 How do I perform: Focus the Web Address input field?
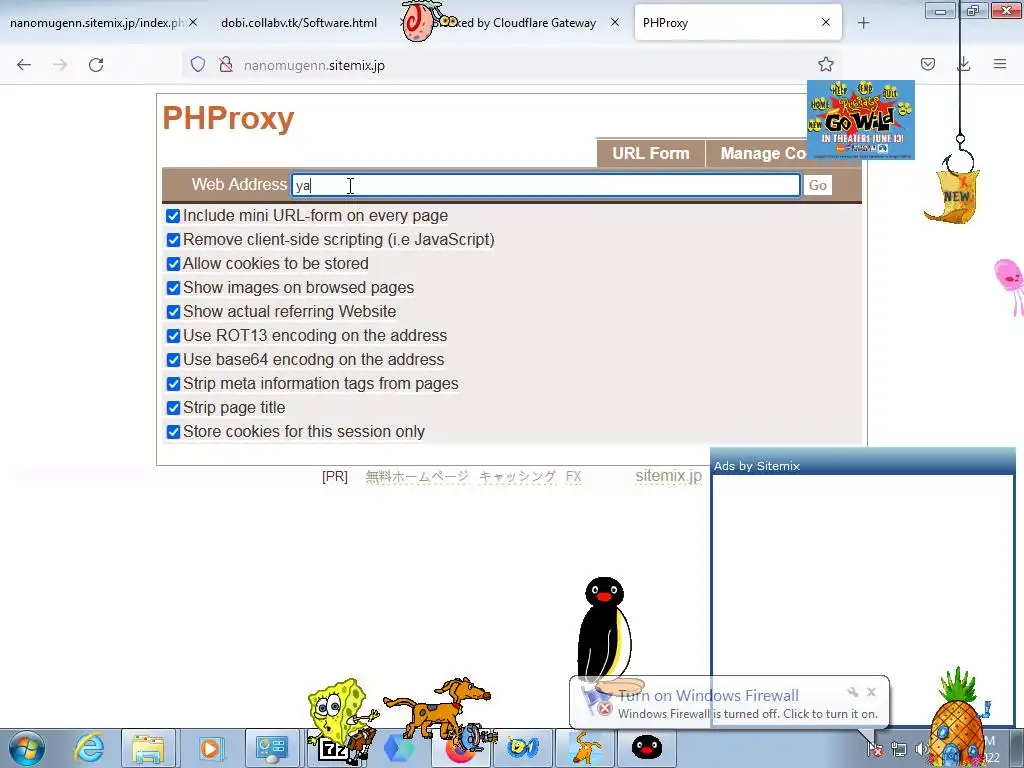click(546, 185)
